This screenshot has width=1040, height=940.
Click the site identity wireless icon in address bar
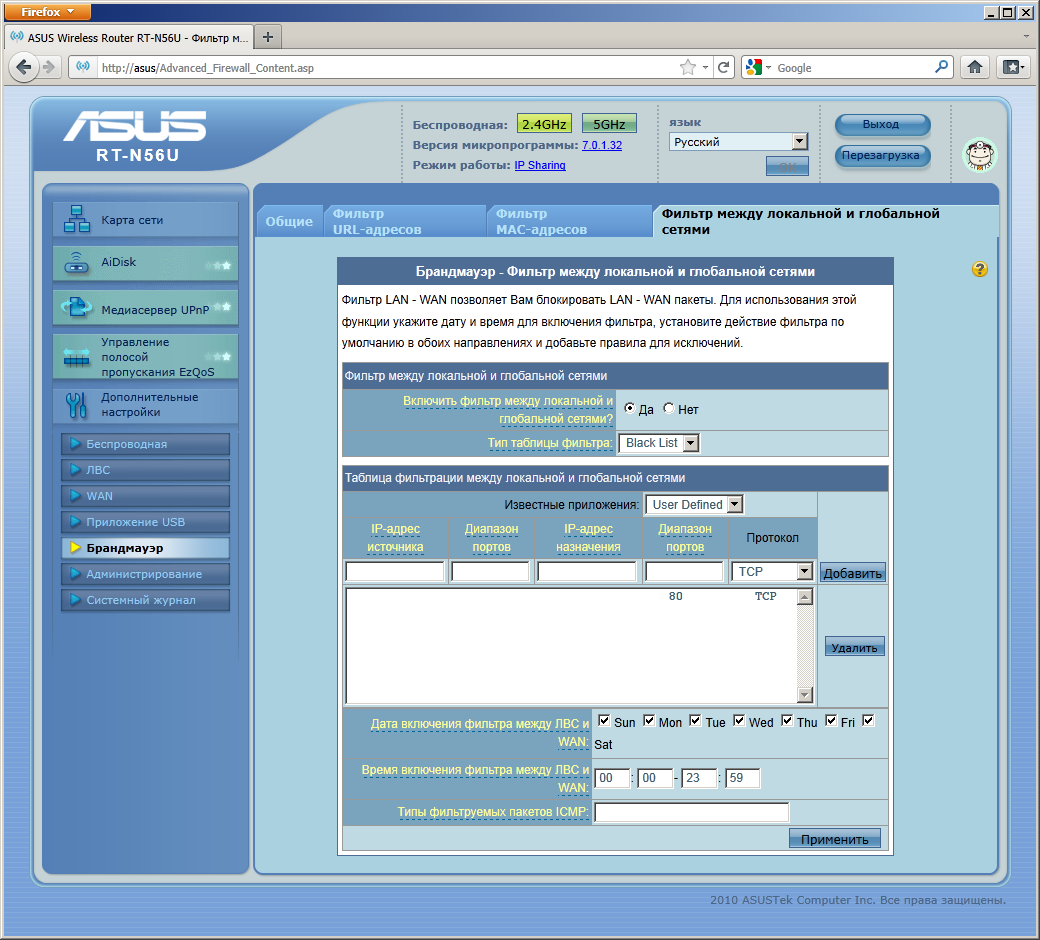tap(83, 66)
